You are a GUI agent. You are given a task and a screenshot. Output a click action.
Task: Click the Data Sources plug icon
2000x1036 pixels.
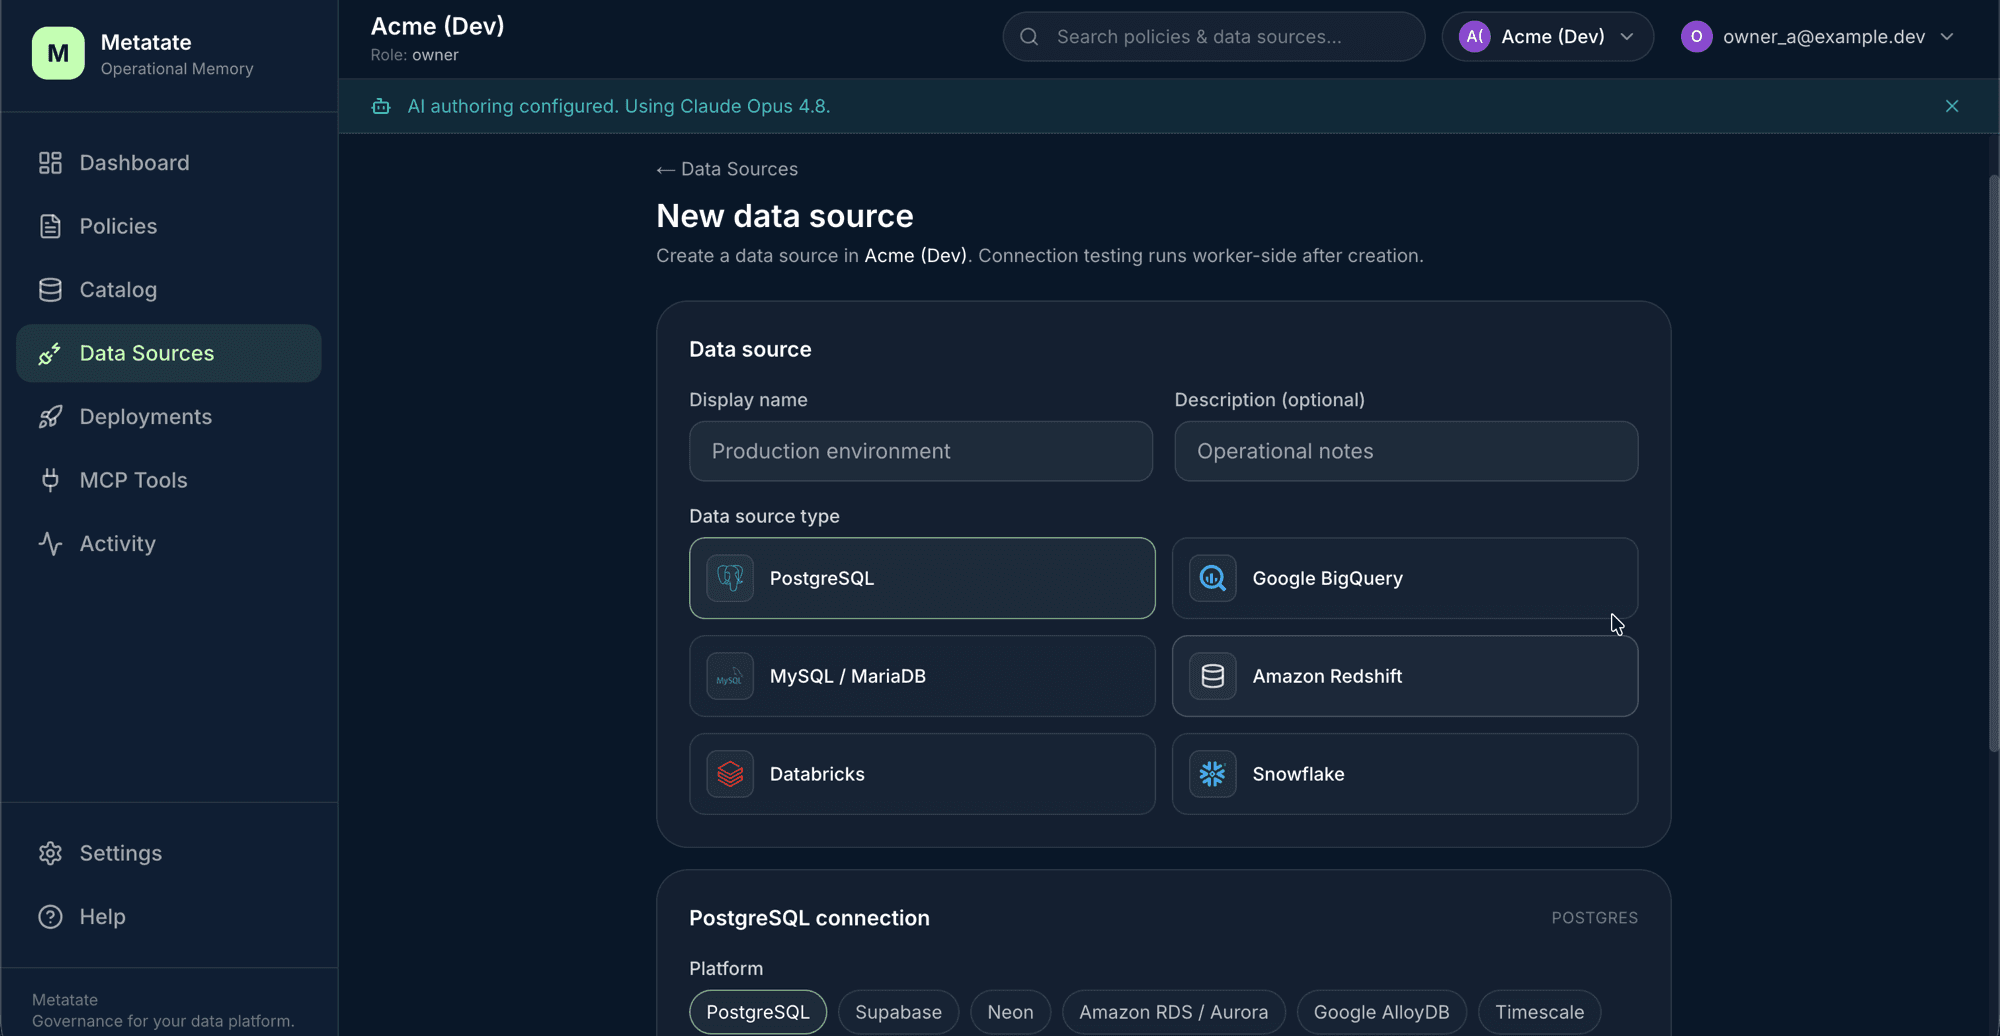(x=50, y=353)
